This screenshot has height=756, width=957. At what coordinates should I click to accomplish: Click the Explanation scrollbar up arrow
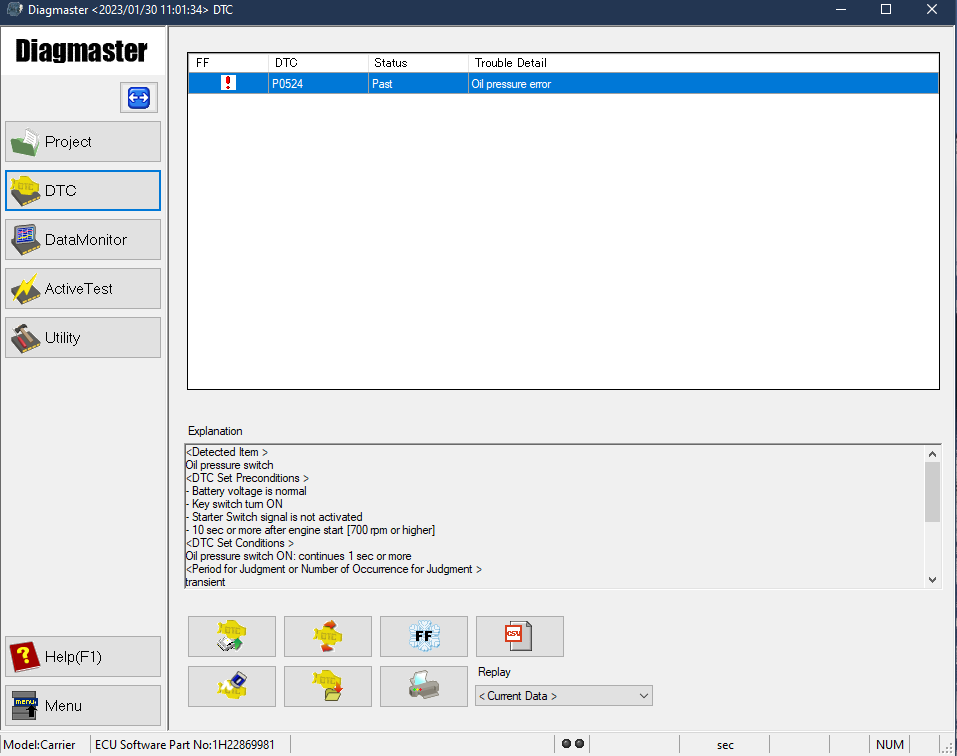932,453
